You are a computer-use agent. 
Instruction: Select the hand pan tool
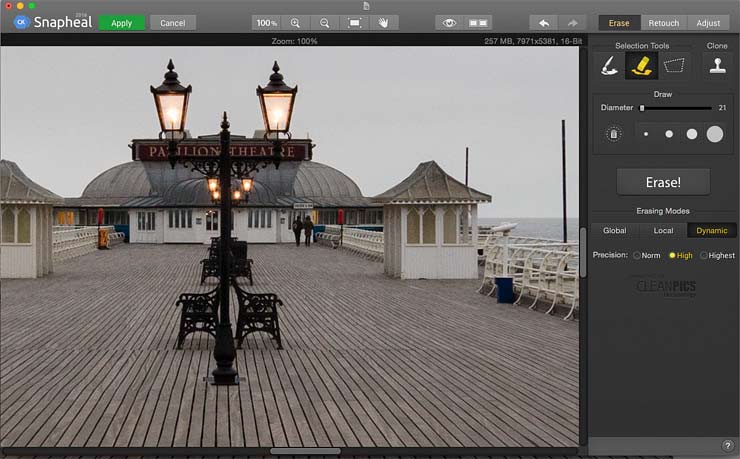pyautogui.click(x=383, y=23)
